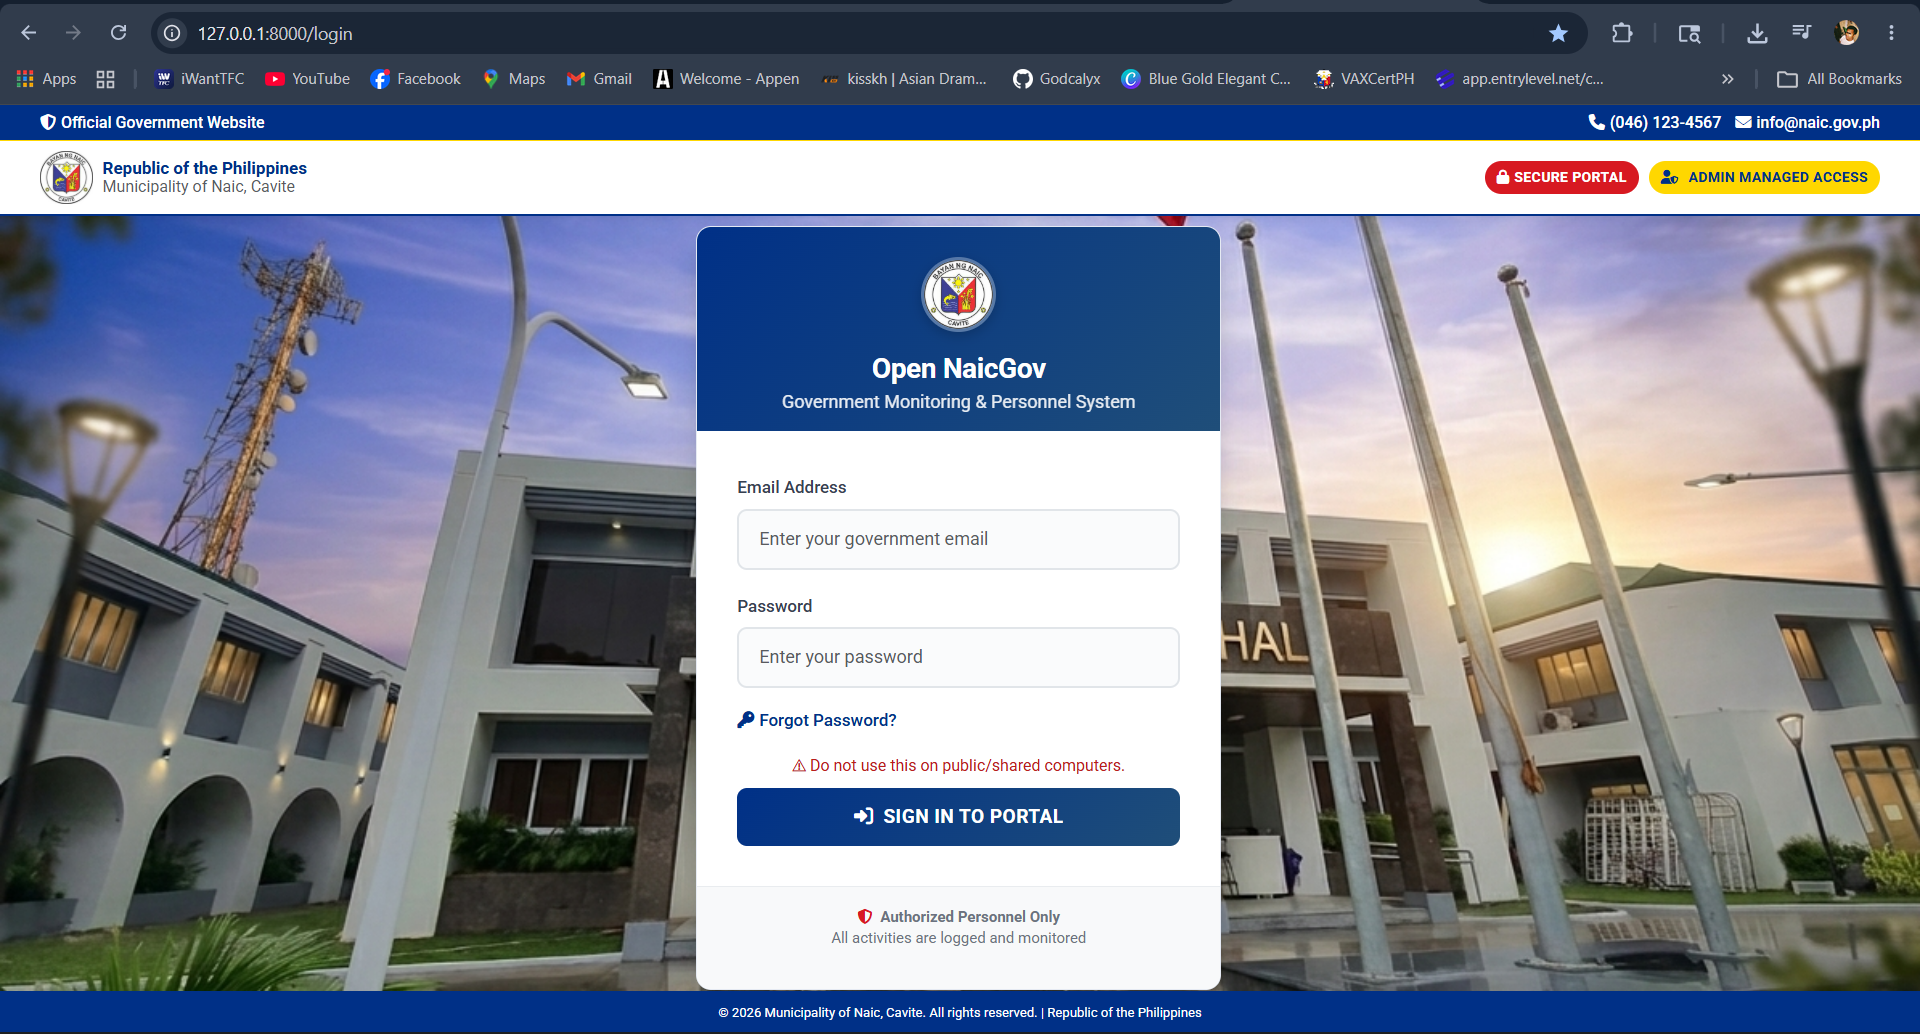Open the Apps bookmark shortcut

pos(47,79)
